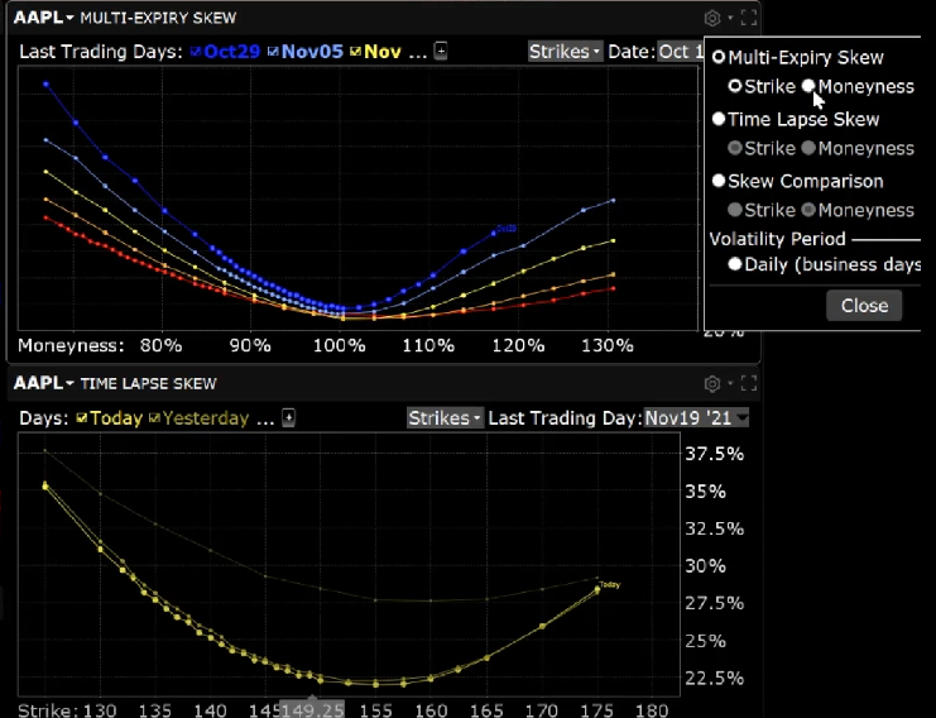The height and width of the screenshot is (718, 936).
Task: Add another expiry with the plus icon
Action: coord(441,51)
